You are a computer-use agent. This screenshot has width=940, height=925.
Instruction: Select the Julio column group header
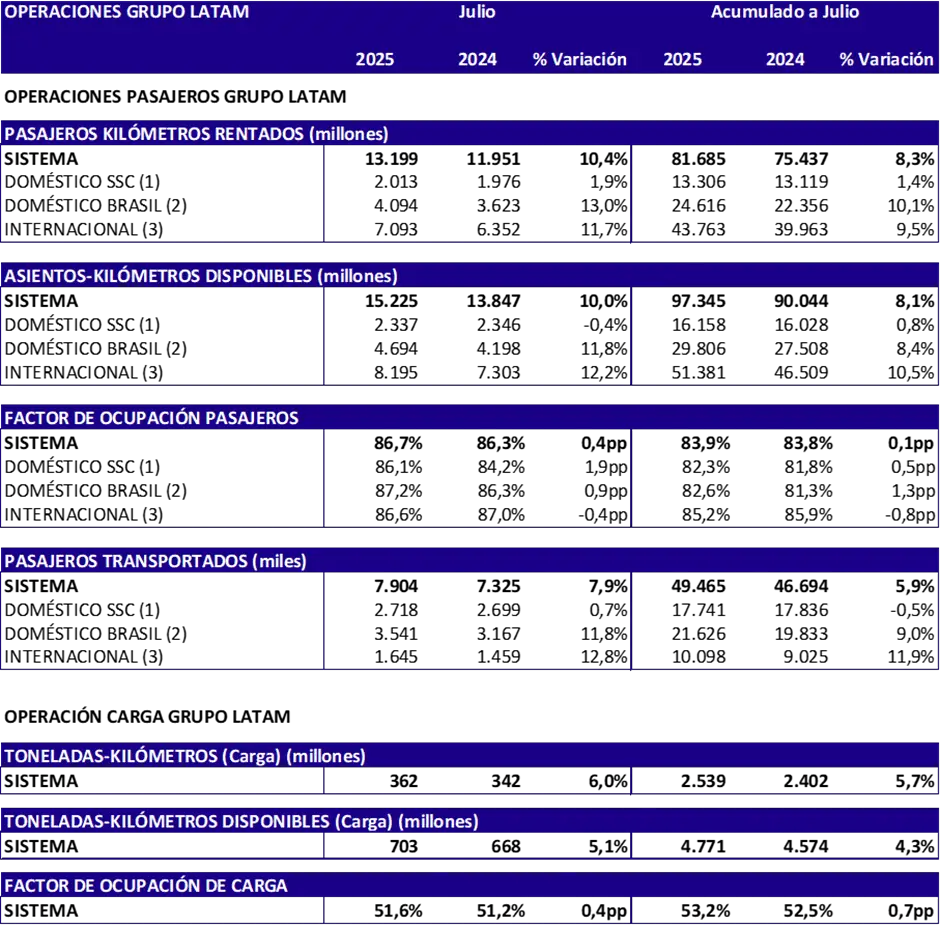click(477, 12)
